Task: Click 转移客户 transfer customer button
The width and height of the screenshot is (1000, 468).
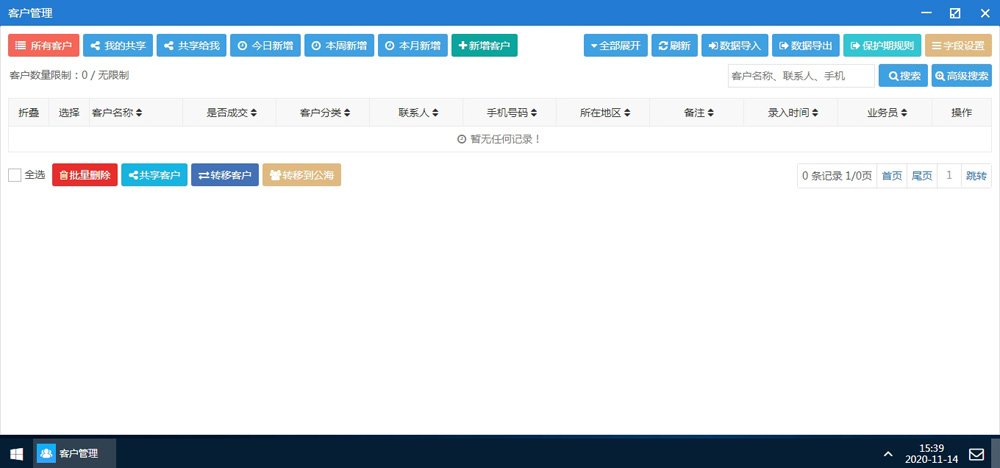Action: 224,175
